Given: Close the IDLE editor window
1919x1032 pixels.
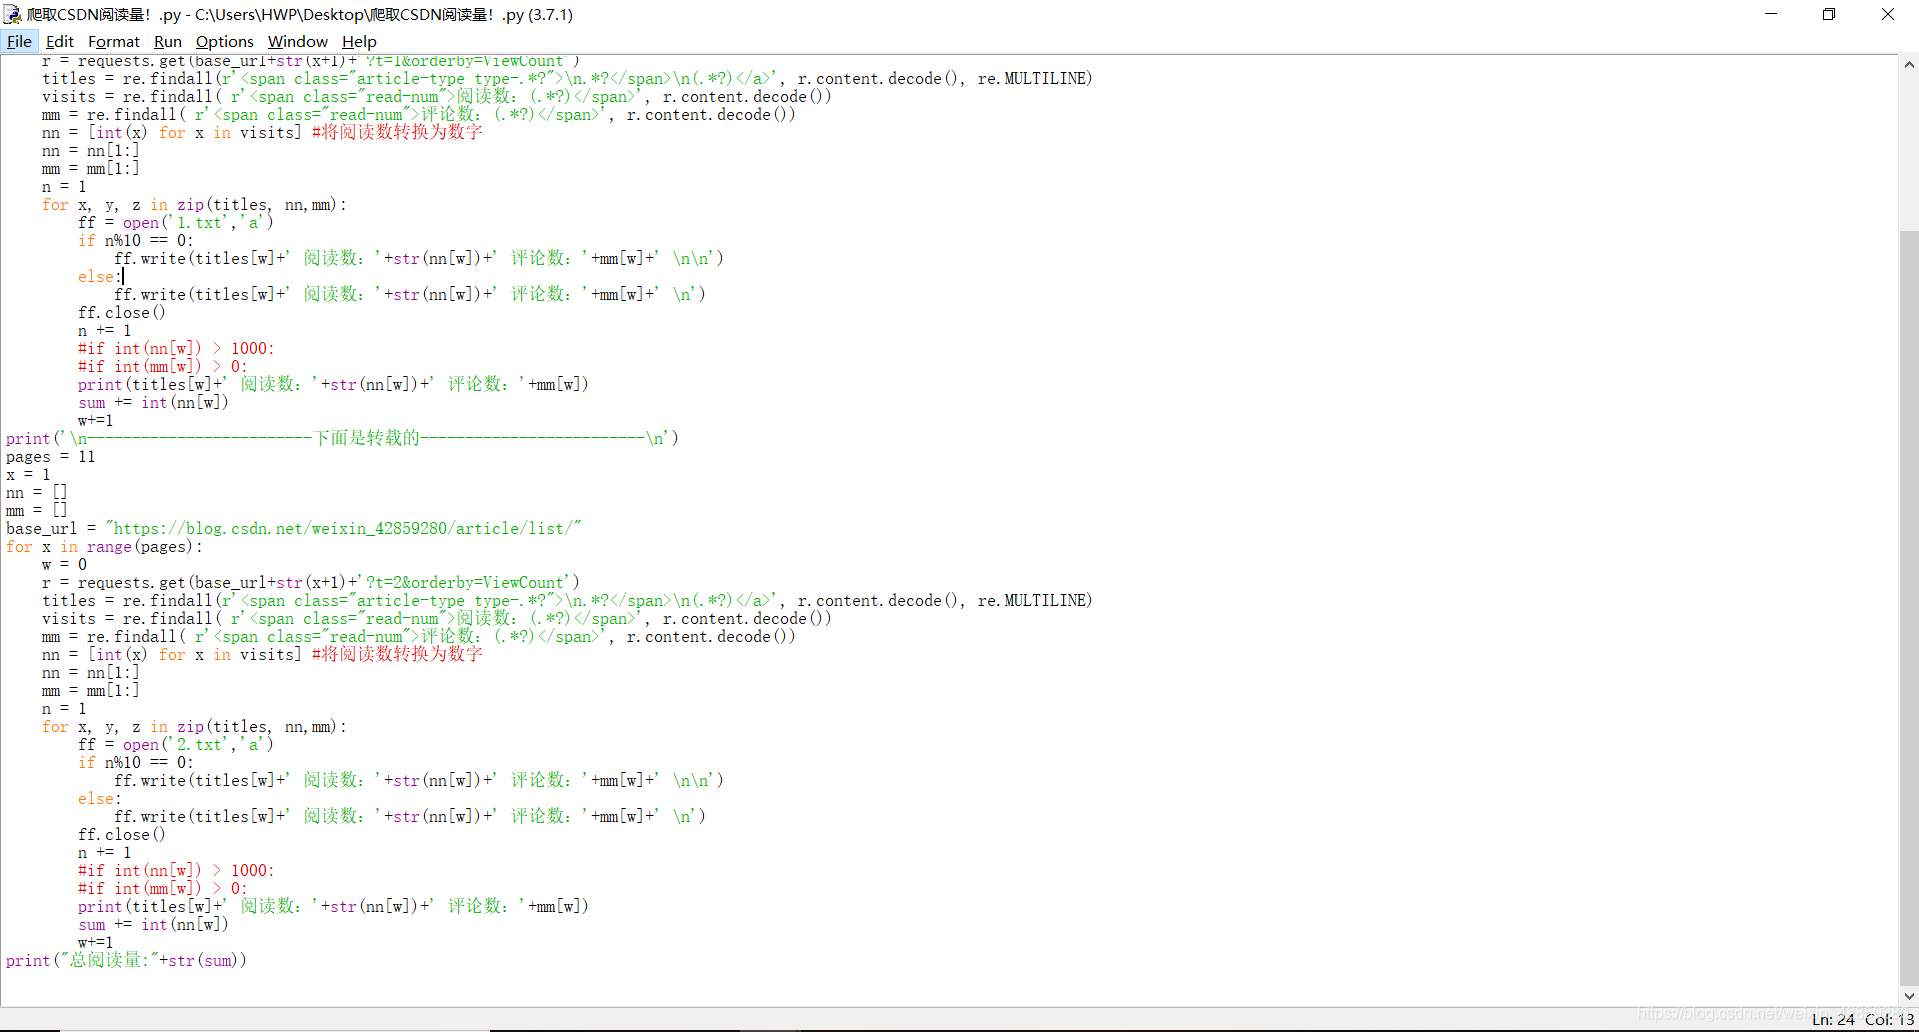Looking at the screenshot, I should coord(1888,14).
